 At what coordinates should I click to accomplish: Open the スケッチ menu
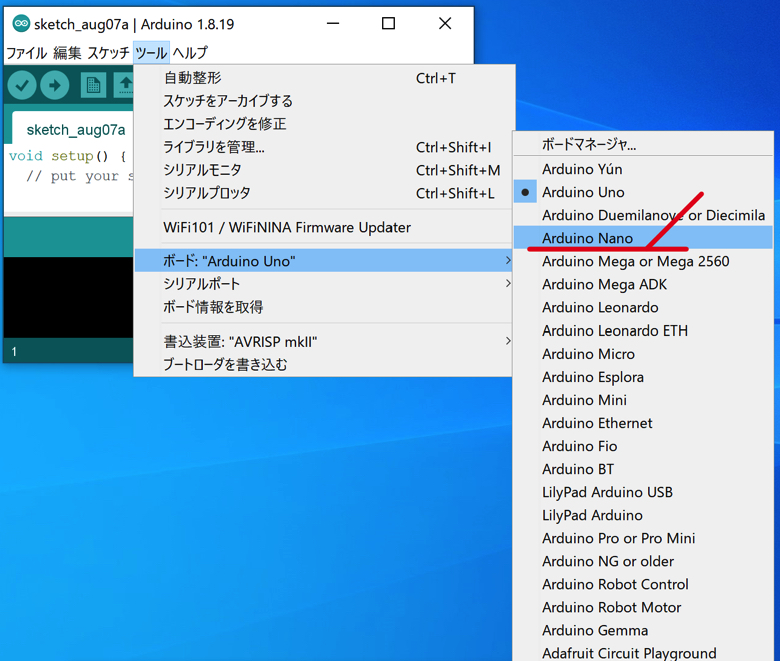click(x=108, y=52)
